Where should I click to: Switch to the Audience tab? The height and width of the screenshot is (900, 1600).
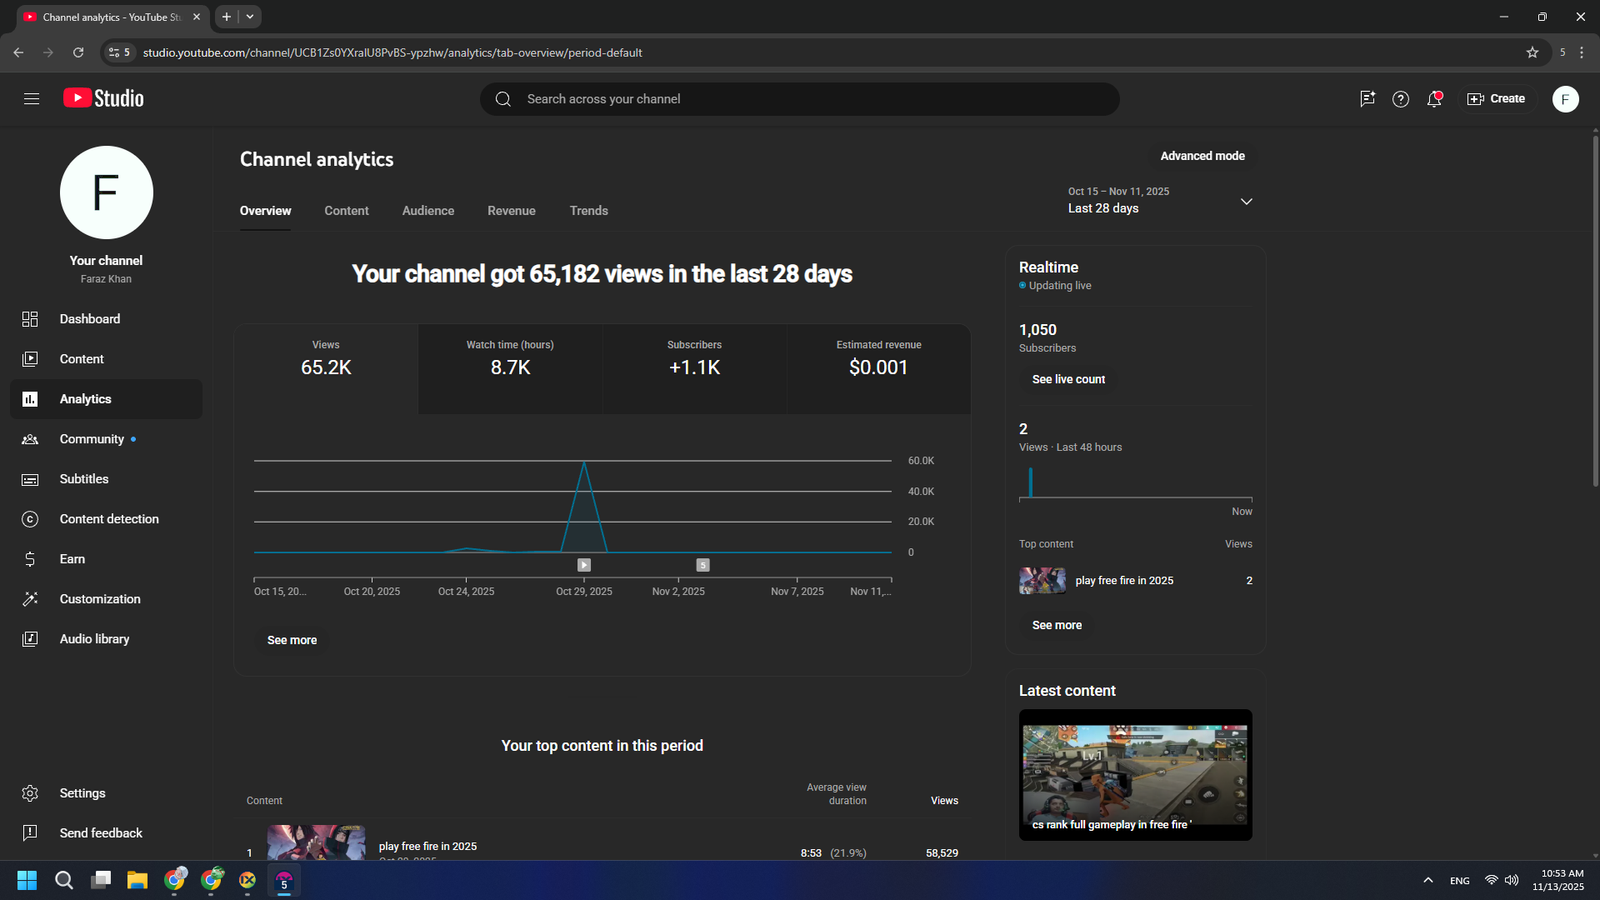coord(428,211)
